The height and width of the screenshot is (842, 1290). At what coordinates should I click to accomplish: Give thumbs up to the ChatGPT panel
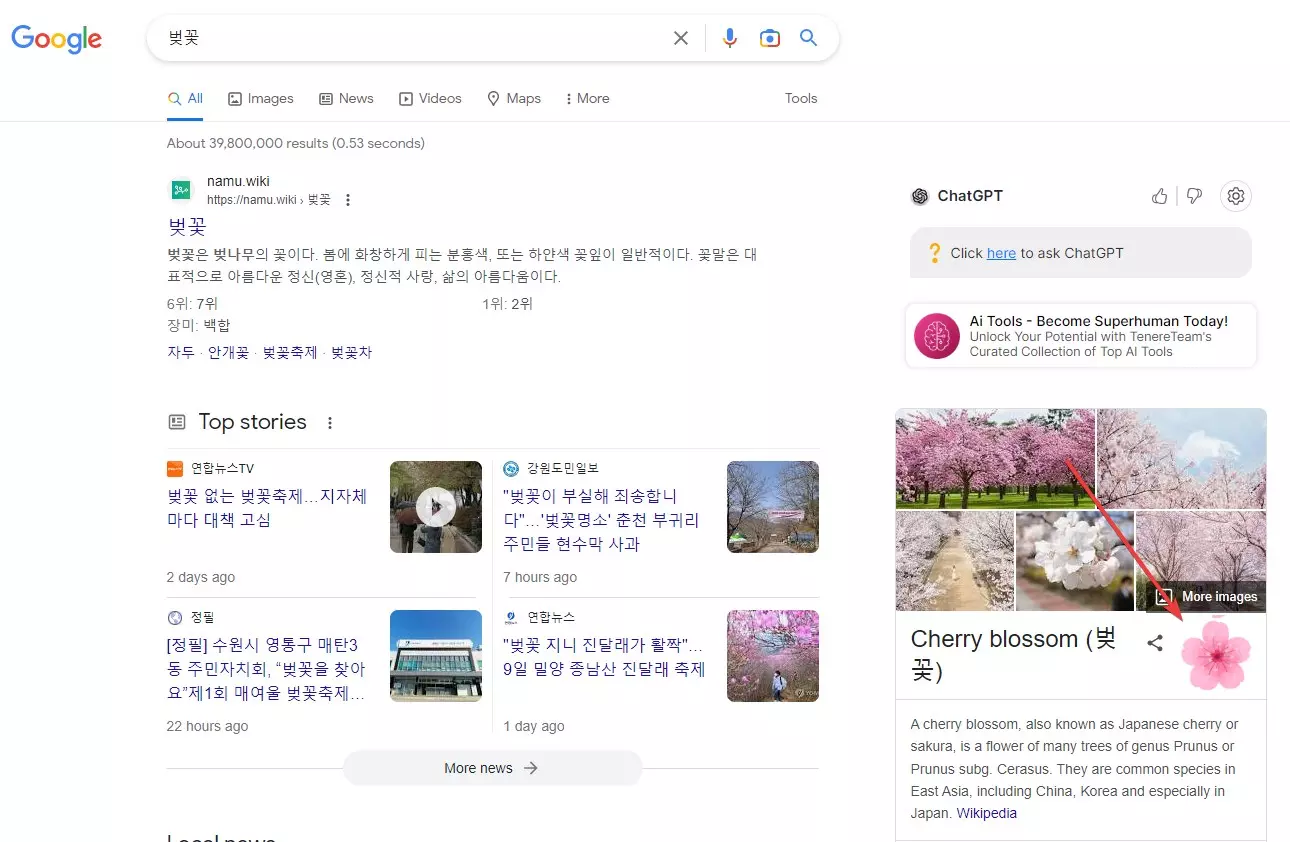tap(1159, 196)
